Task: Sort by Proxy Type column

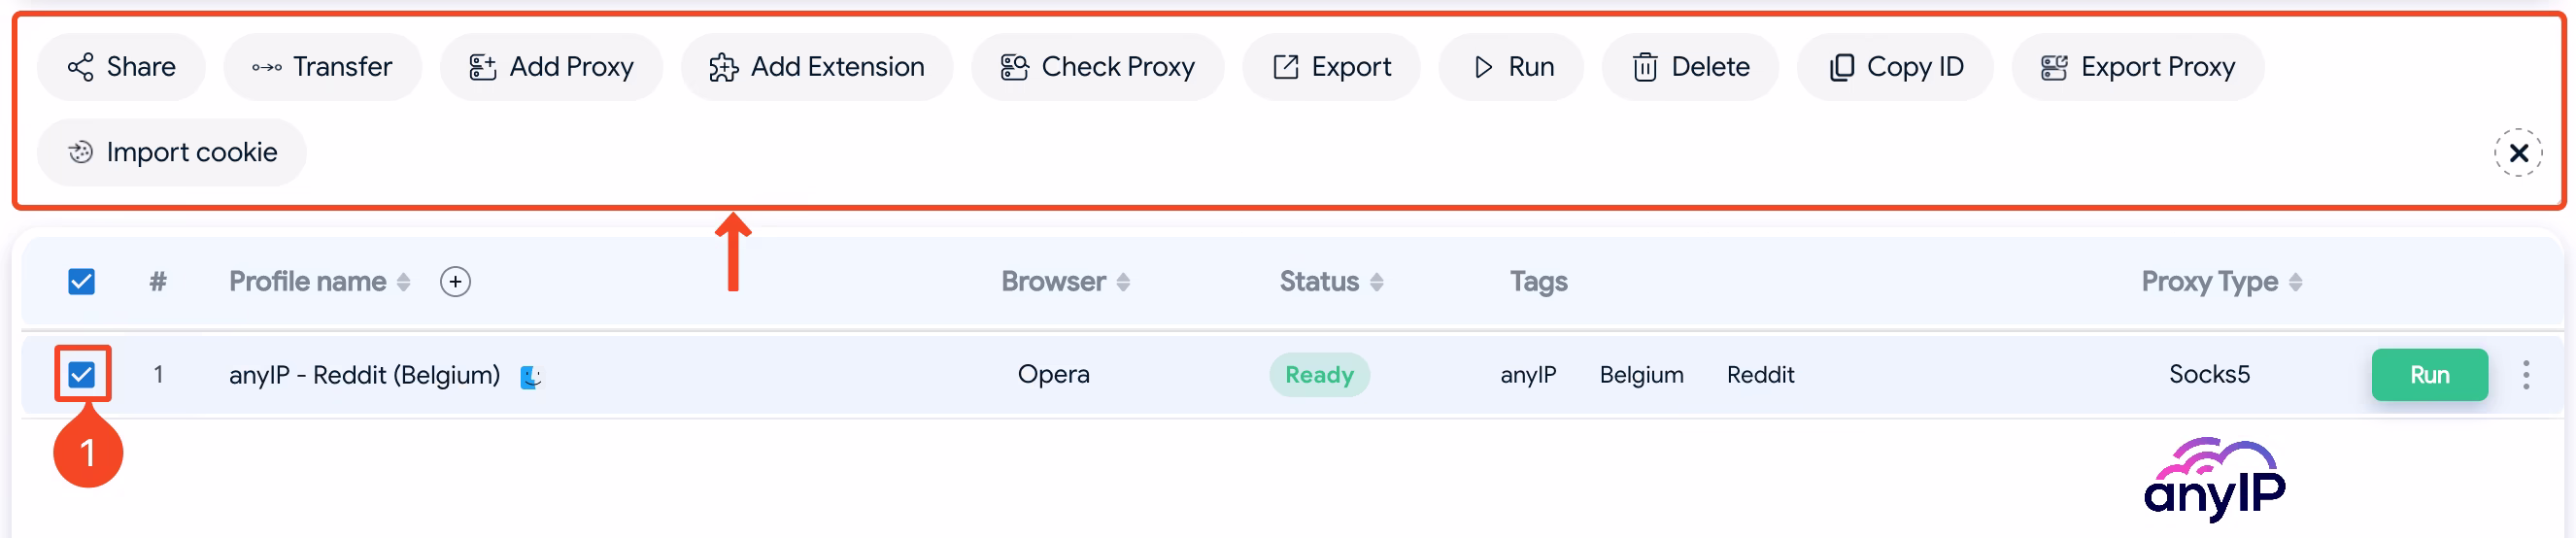Action: [2295, 283]
